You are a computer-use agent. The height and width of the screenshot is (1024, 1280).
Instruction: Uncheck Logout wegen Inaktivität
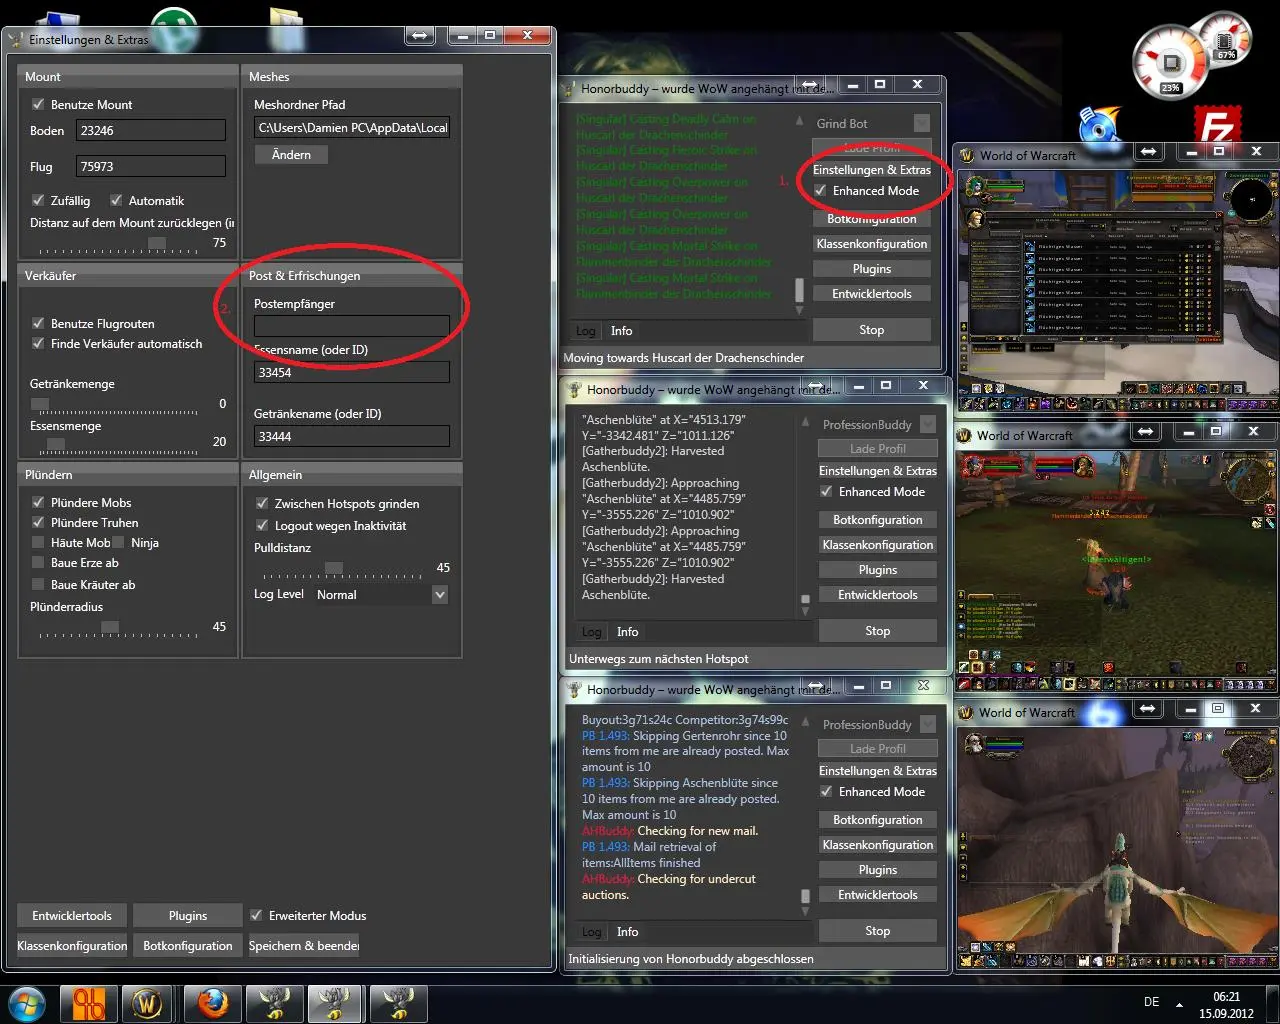[x=262, y=525]
